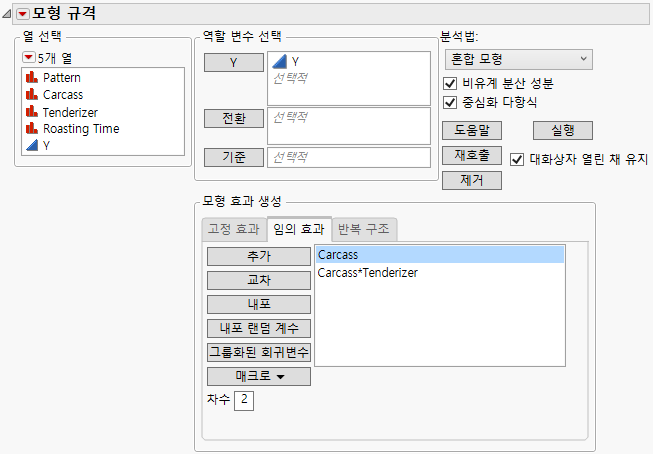Switch to the 고정 효과 tab
This screenshot has width=653, height=454.
click(231, 229)
